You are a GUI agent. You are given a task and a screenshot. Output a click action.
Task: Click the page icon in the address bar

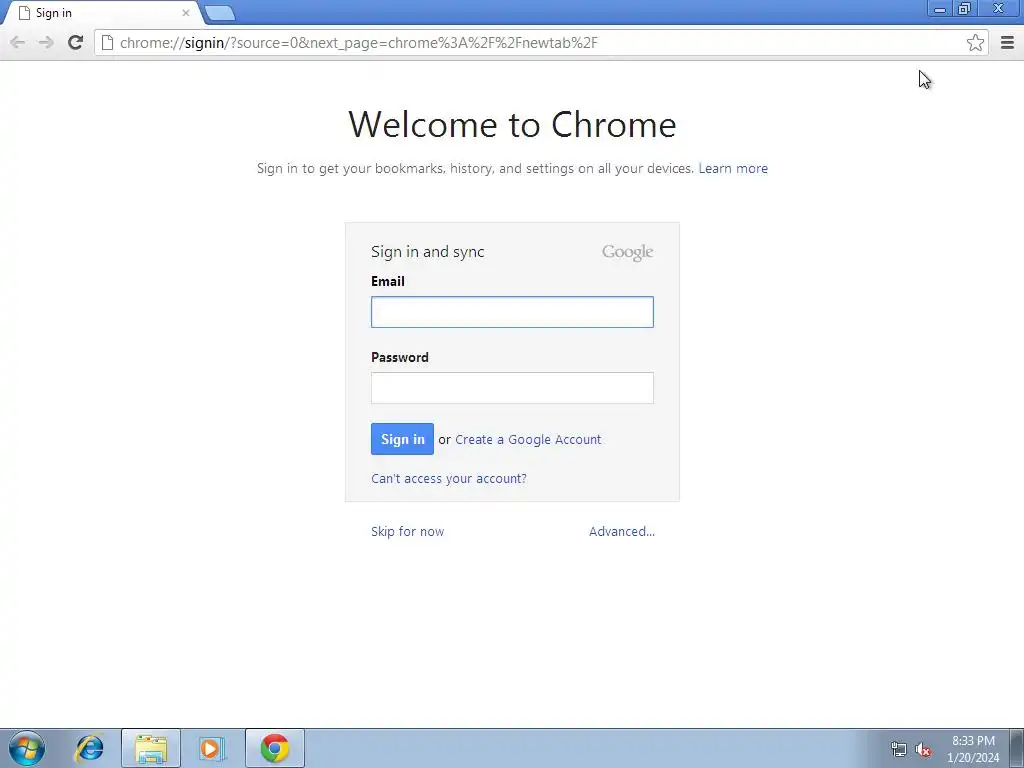[108, 42]
